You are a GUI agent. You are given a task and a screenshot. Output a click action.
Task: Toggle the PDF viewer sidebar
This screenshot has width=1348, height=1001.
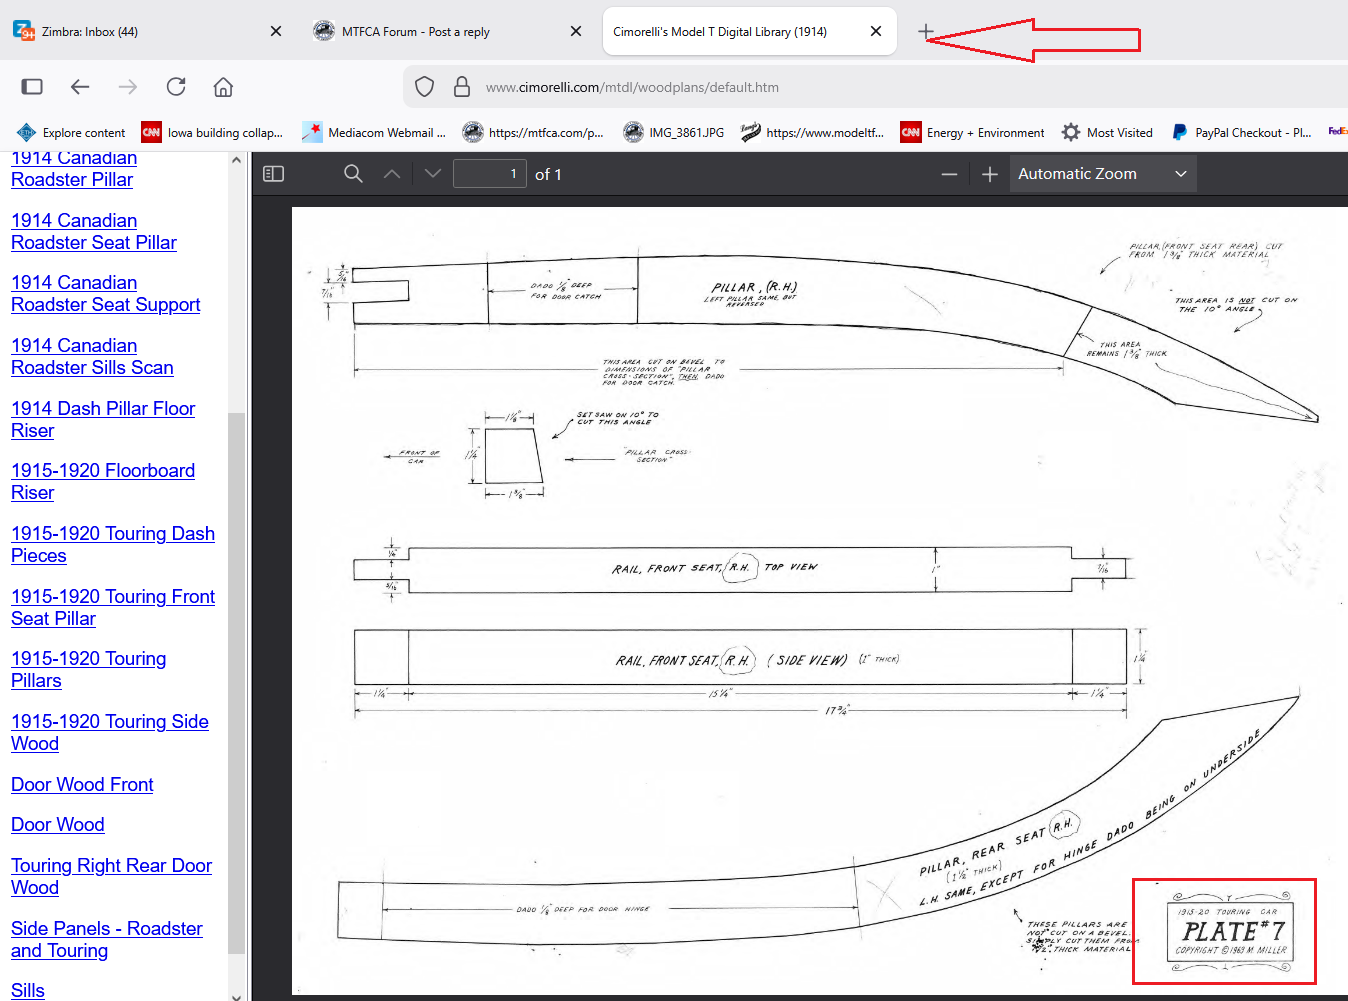tap(273, 174)
